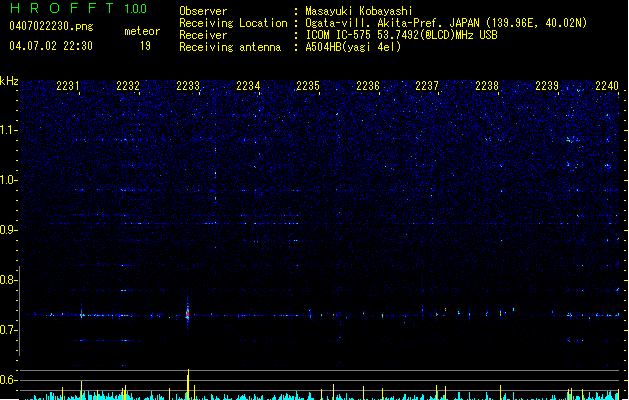Click the 0.6 kHz axis label
This screenshot has width=629, height=400.
tap(8, 380)
